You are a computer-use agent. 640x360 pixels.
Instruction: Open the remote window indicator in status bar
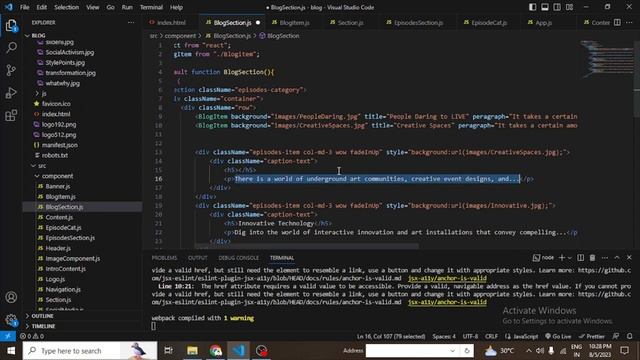(x=8, y=336)
